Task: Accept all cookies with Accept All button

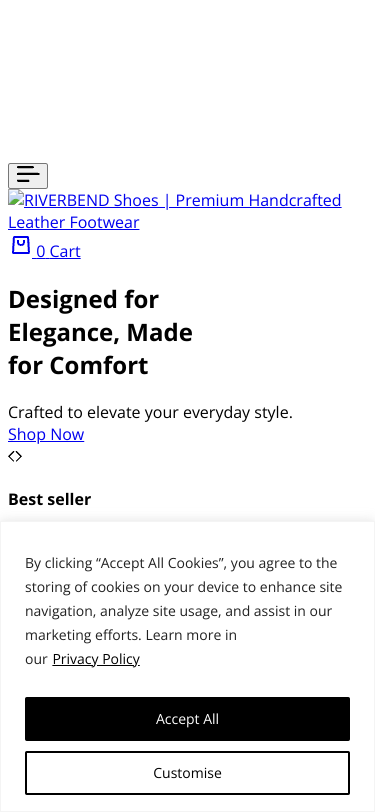Action: [x=188, y=719]
